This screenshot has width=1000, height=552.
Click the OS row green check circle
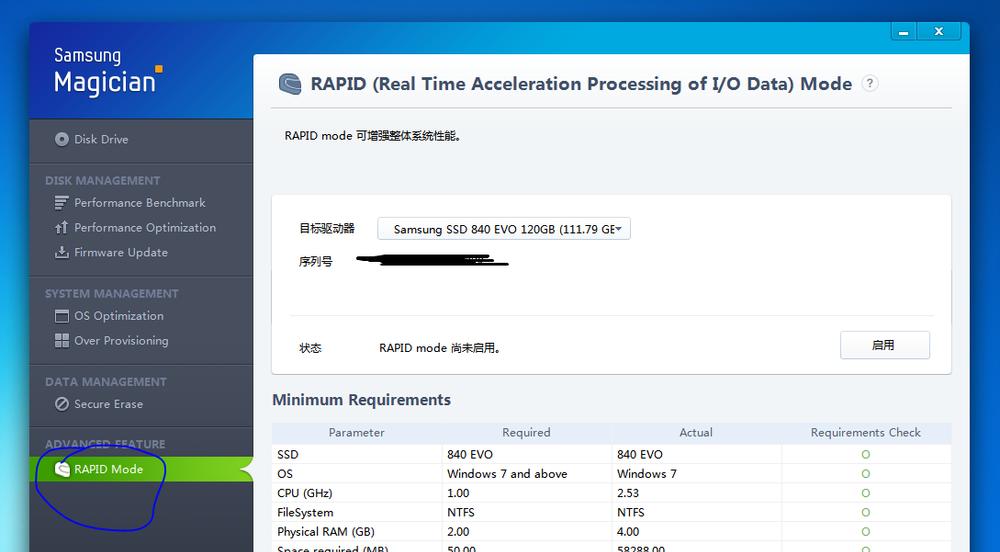pyautogui.click(x=865, y=474)
